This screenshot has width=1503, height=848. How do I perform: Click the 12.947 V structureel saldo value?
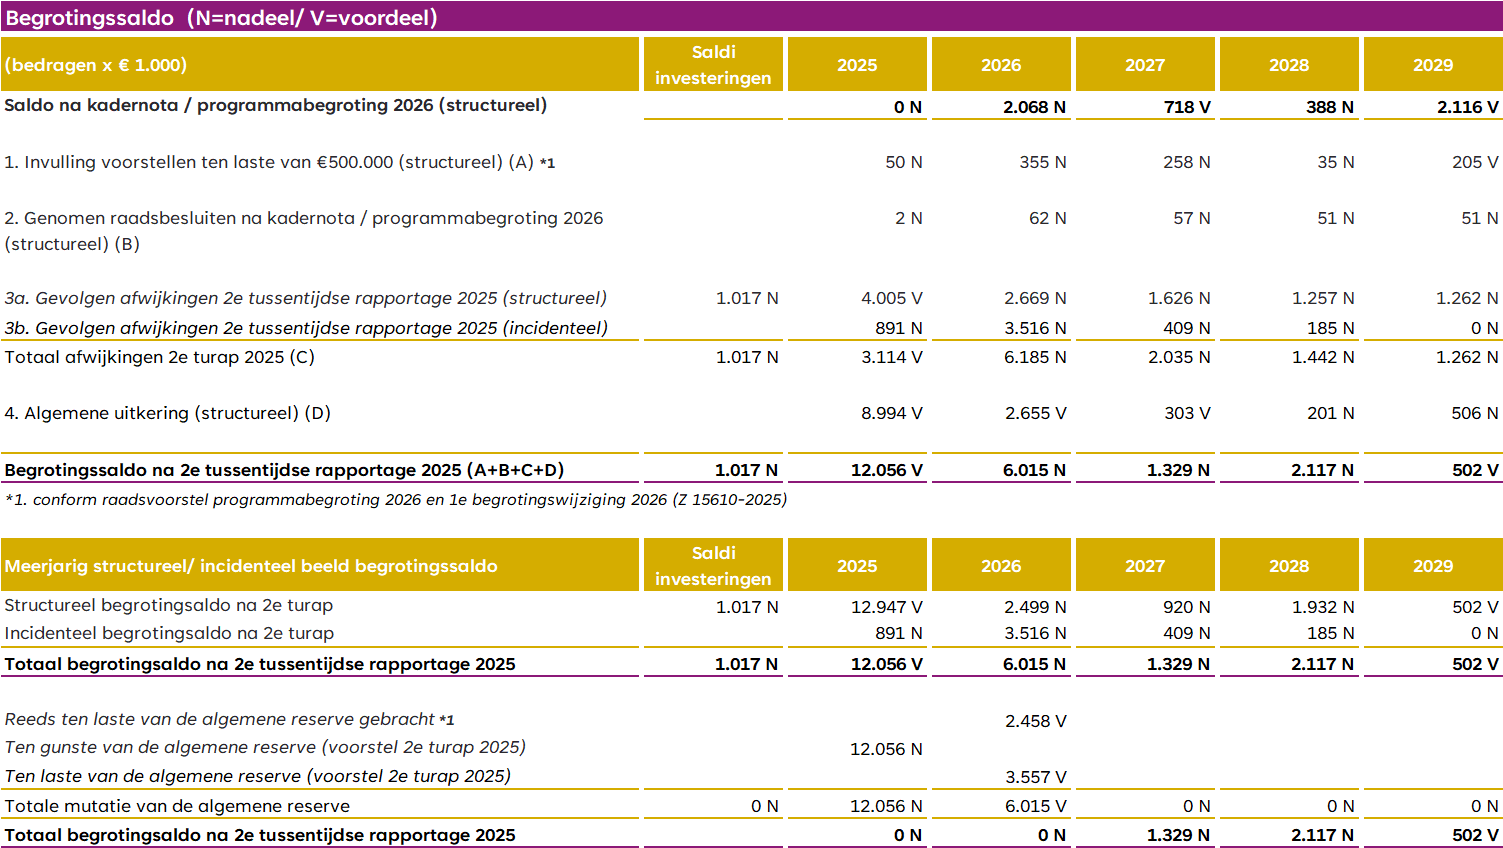click(886, 607)
